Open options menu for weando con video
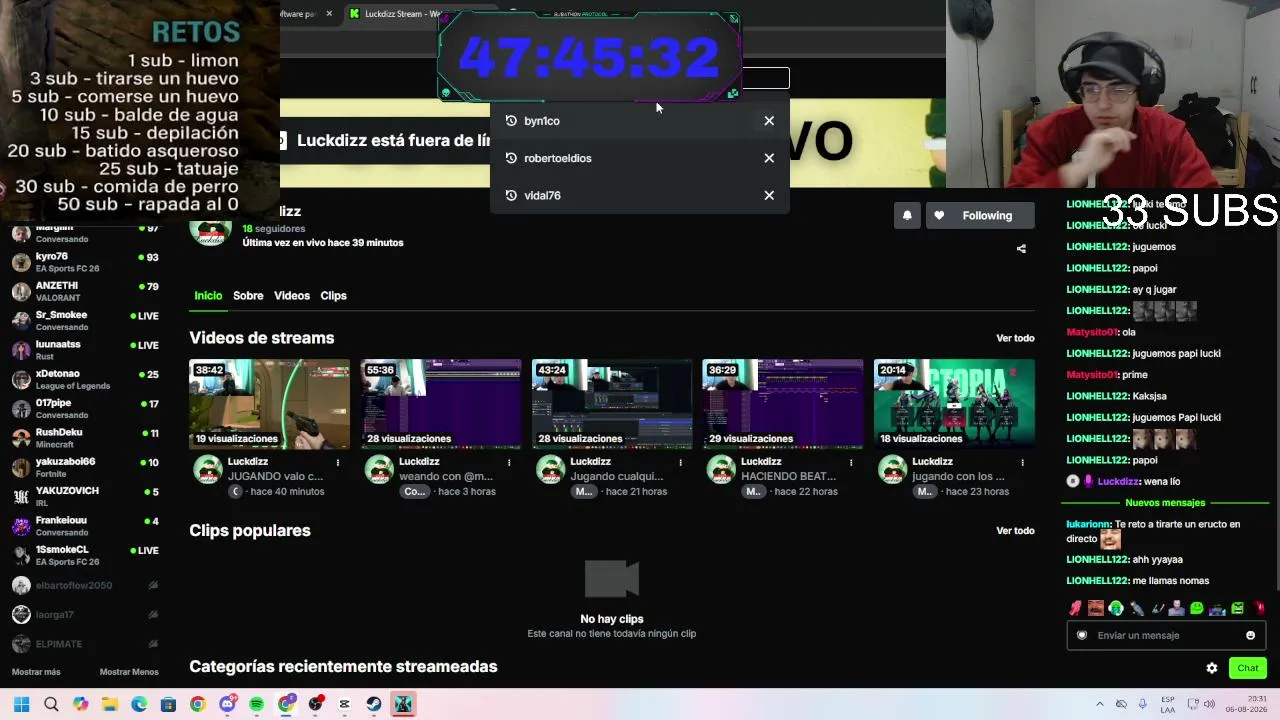The width and height of the screenshot is (1280, 720). (x=509, y=463)
